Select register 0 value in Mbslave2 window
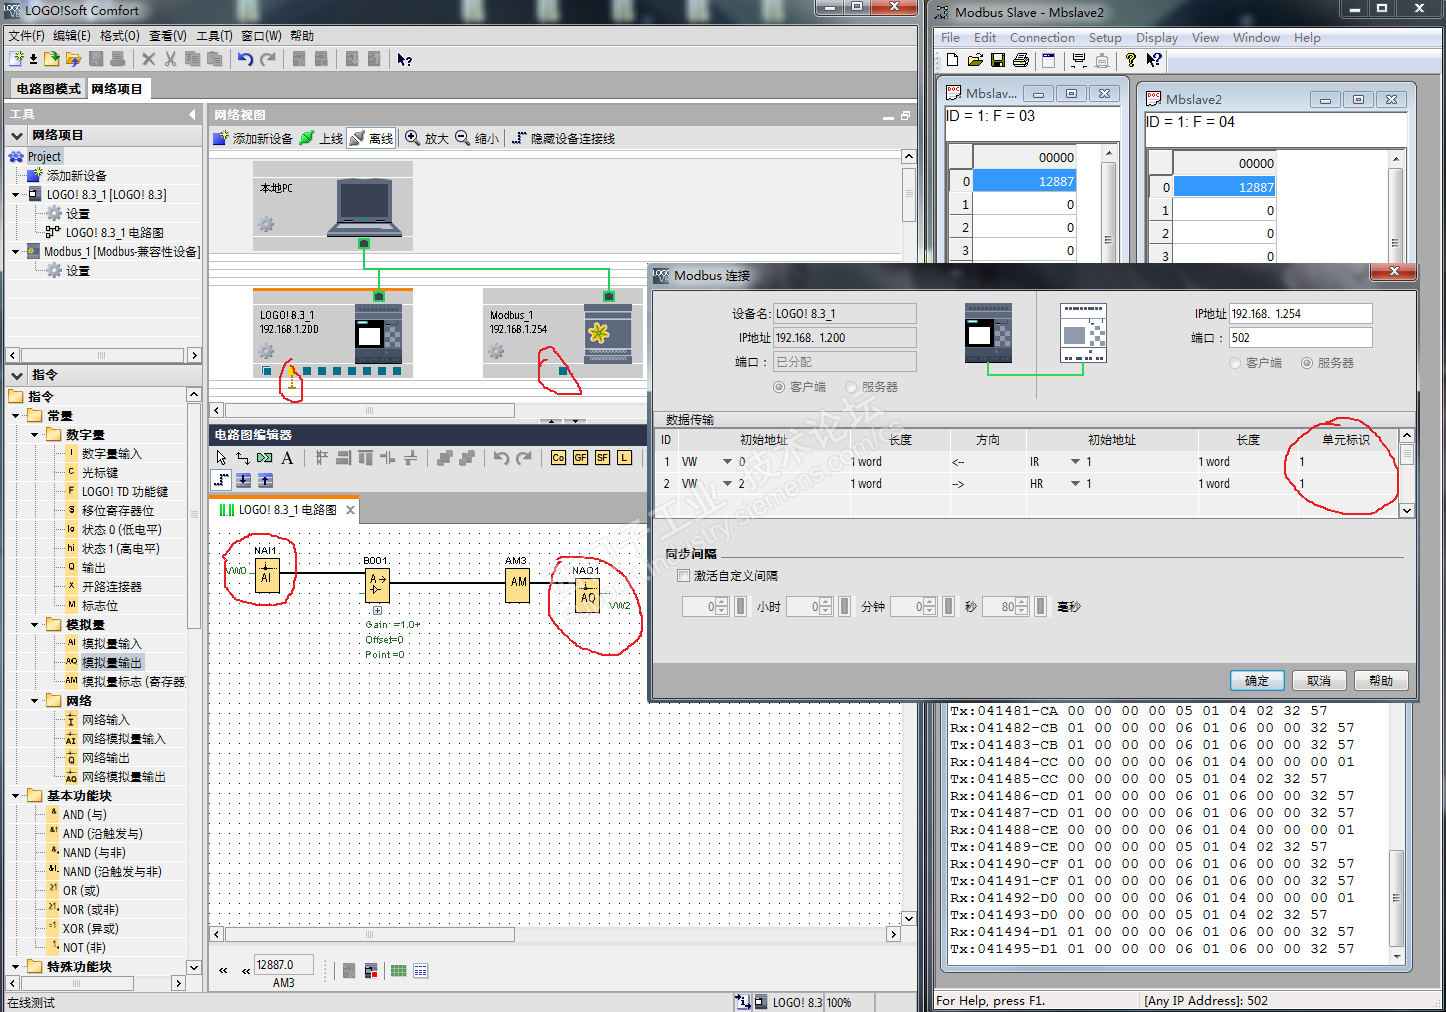 (x=1226, y=187)
